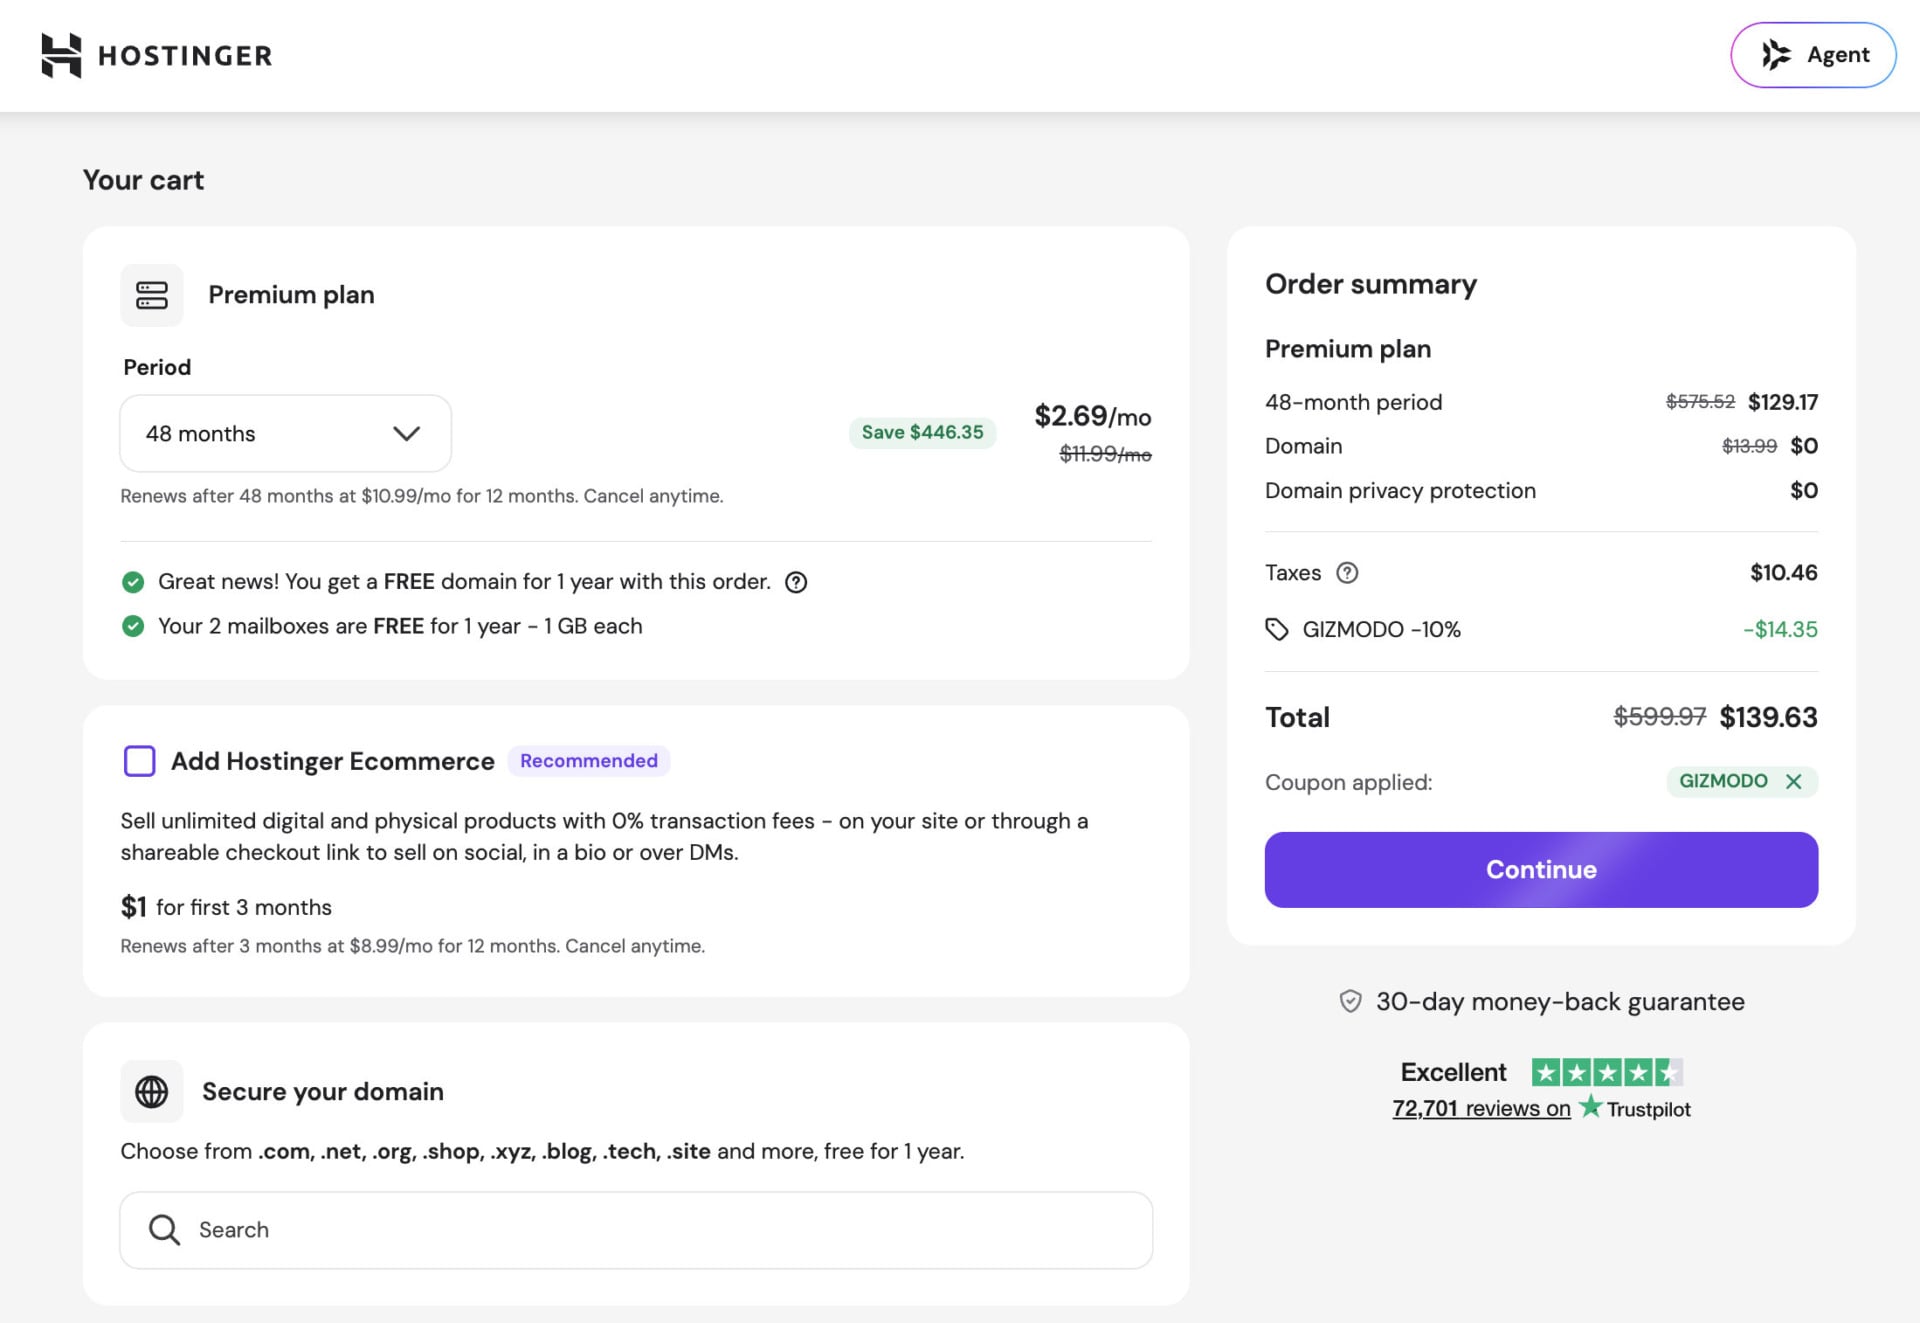Viewport: 1920px width, 1323px height.
Task: Click the -$14.35 discount amount
Action: click(x=1780, y=629)
